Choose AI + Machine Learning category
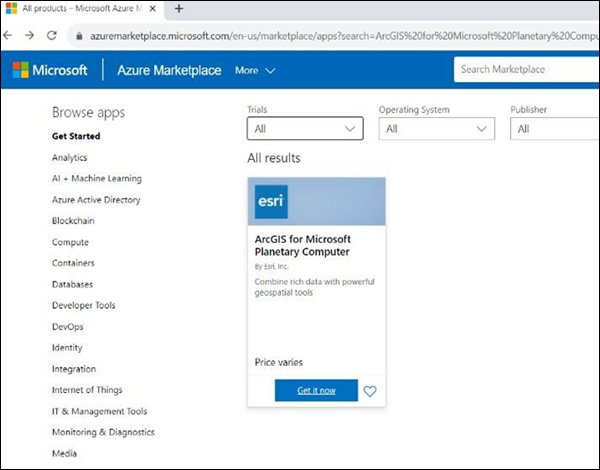 click(x=96, y=179)
